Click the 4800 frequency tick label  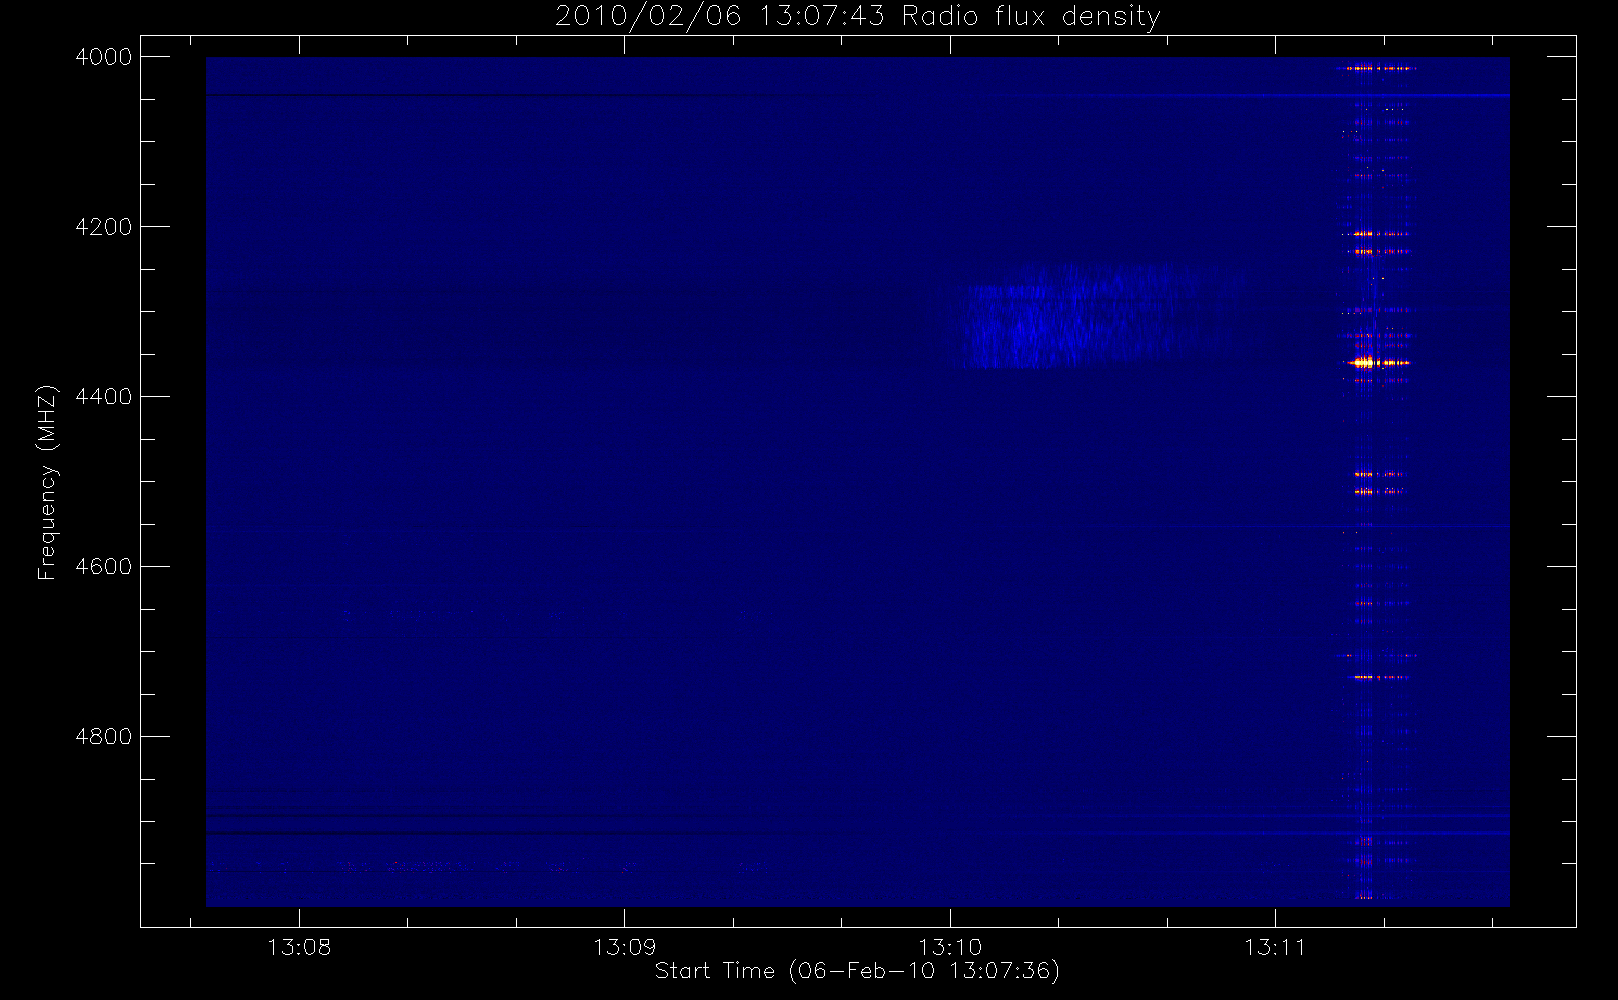pyautogui.click(x=104, y=737)
